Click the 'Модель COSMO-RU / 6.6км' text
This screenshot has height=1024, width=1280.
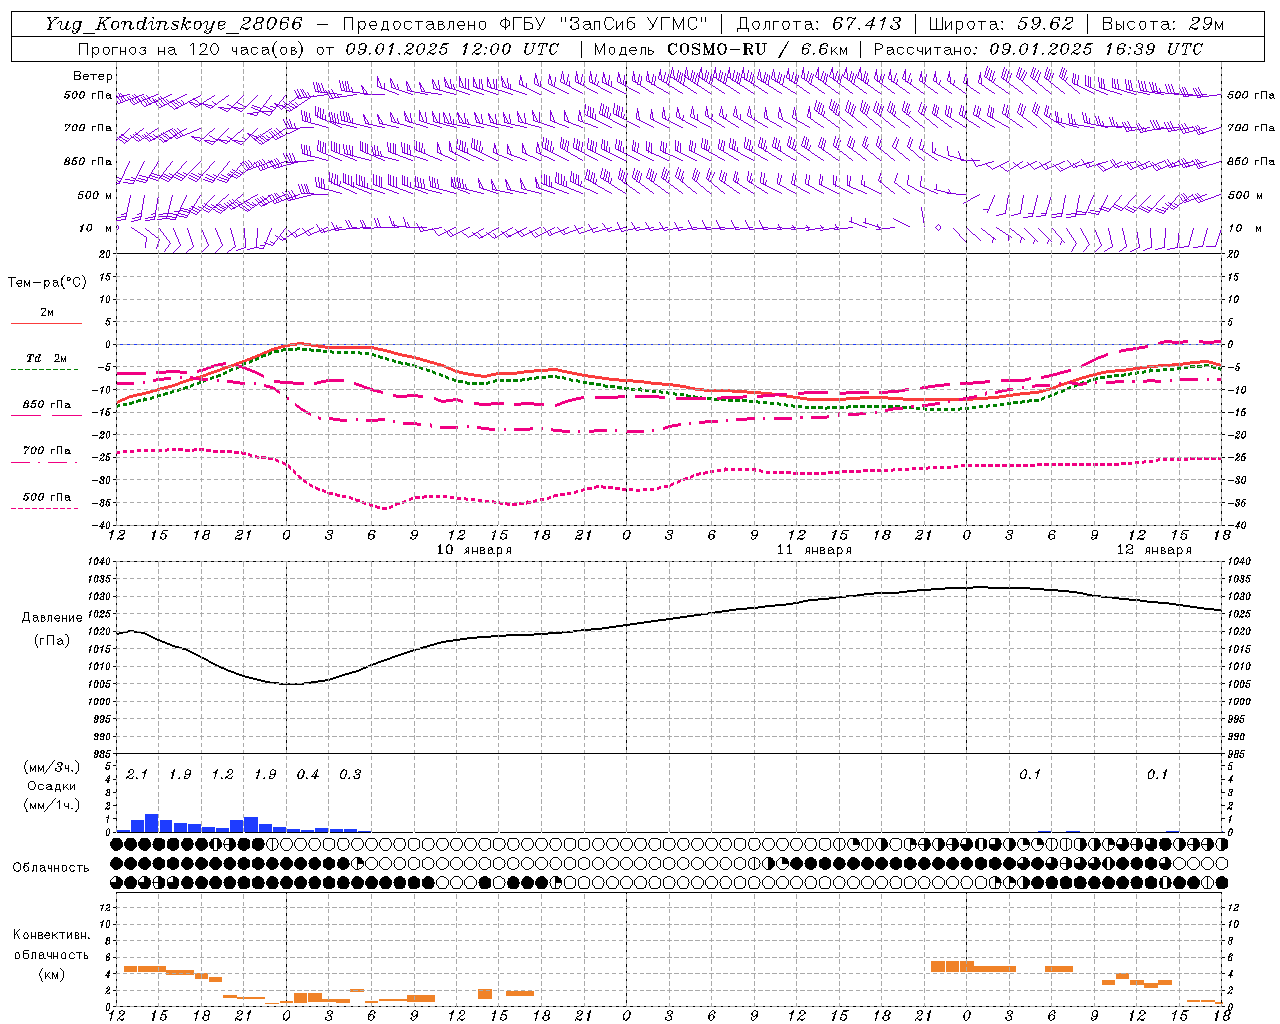pyautogui.click(x=721, y=49)
